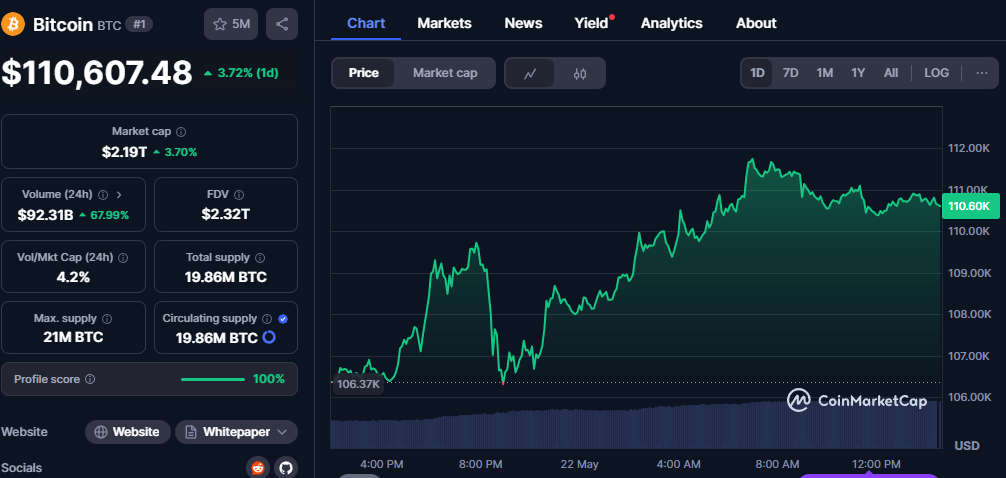Click the $92.31B volume value
1006x478 pixels.
(45, 215)
